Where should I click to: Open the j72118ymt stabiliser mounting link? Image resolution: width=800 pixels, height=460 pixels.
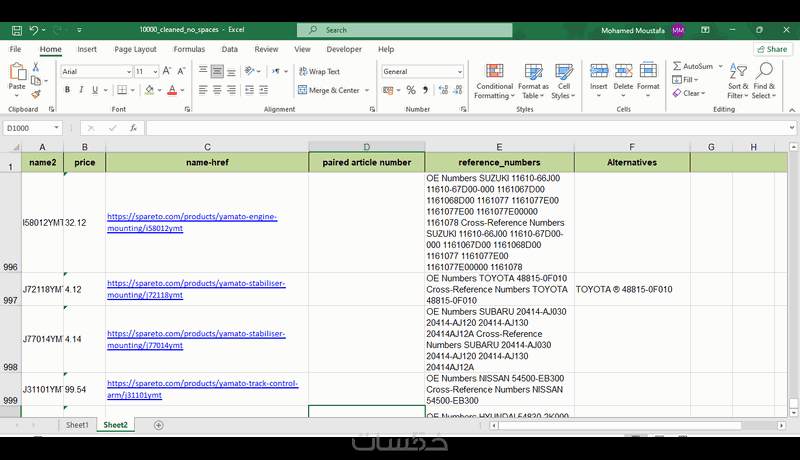196,289
